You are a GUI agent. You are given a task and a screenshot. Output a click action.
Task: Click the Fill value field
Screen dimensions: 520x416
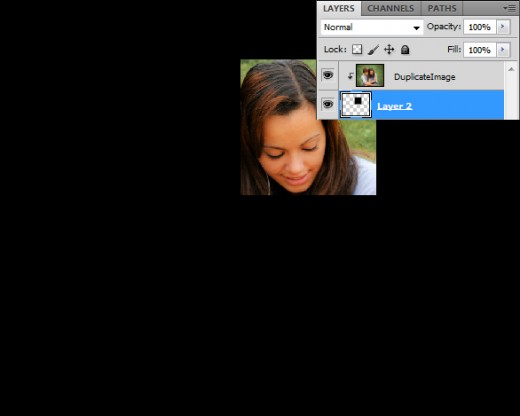pyautogui.click(x=479, y=50)
